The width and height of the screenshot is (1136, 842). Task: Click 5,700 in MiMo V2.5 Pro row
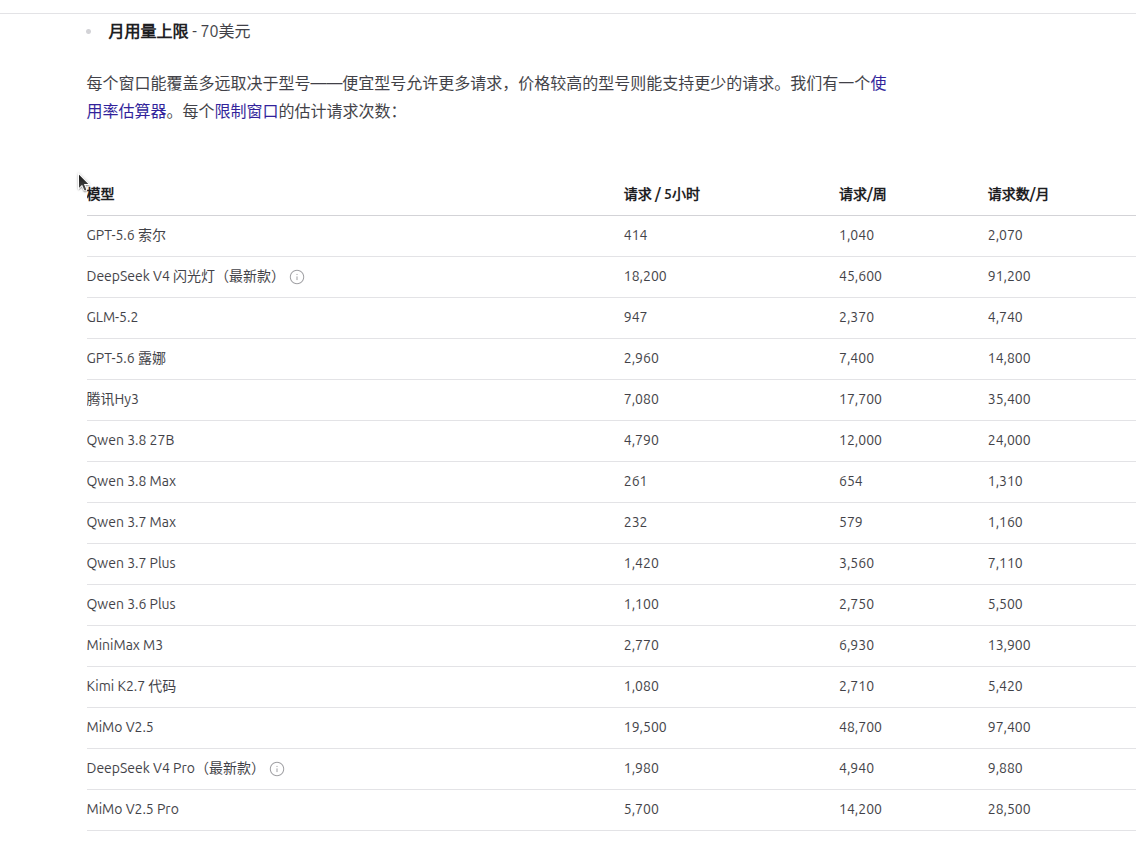click(641, 809)
